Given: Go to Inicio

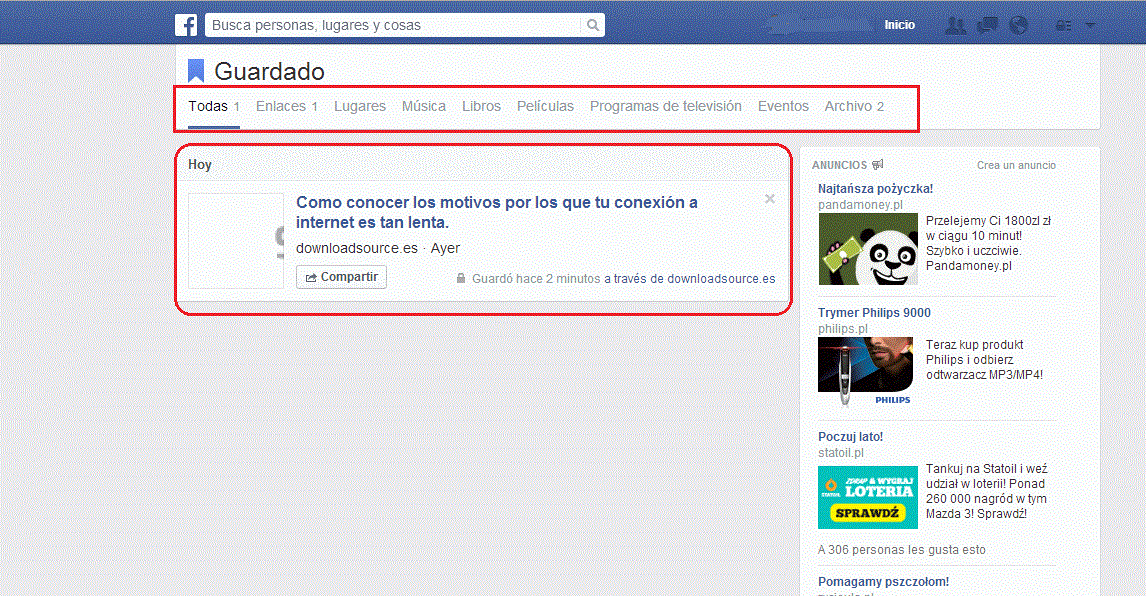Looking at the screenshot, I should pos(900,25).
